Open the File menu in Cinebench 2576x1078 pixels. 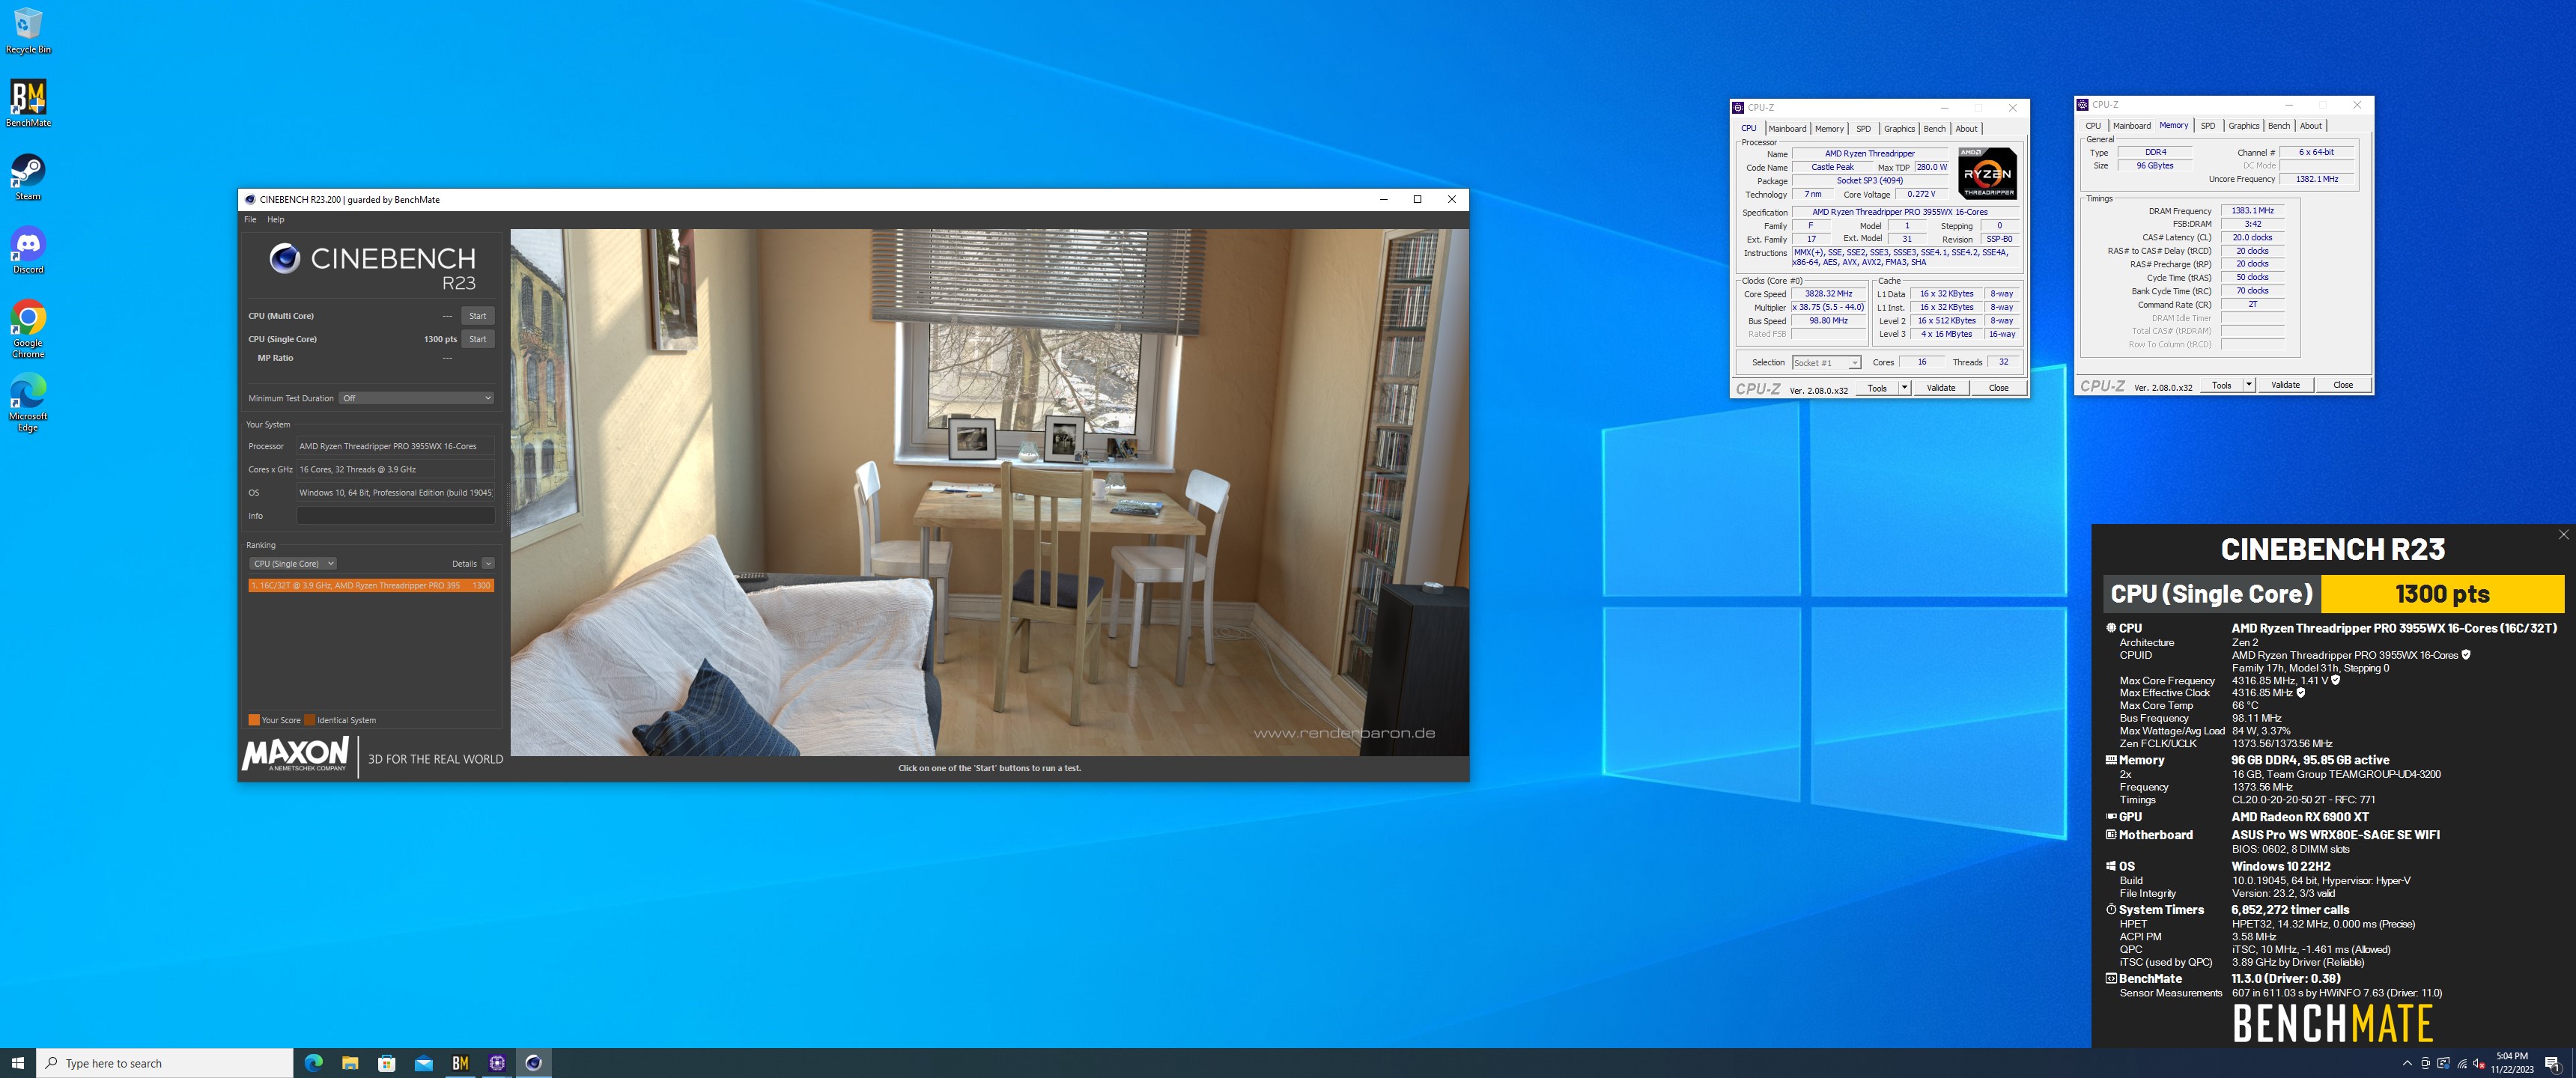250,219
